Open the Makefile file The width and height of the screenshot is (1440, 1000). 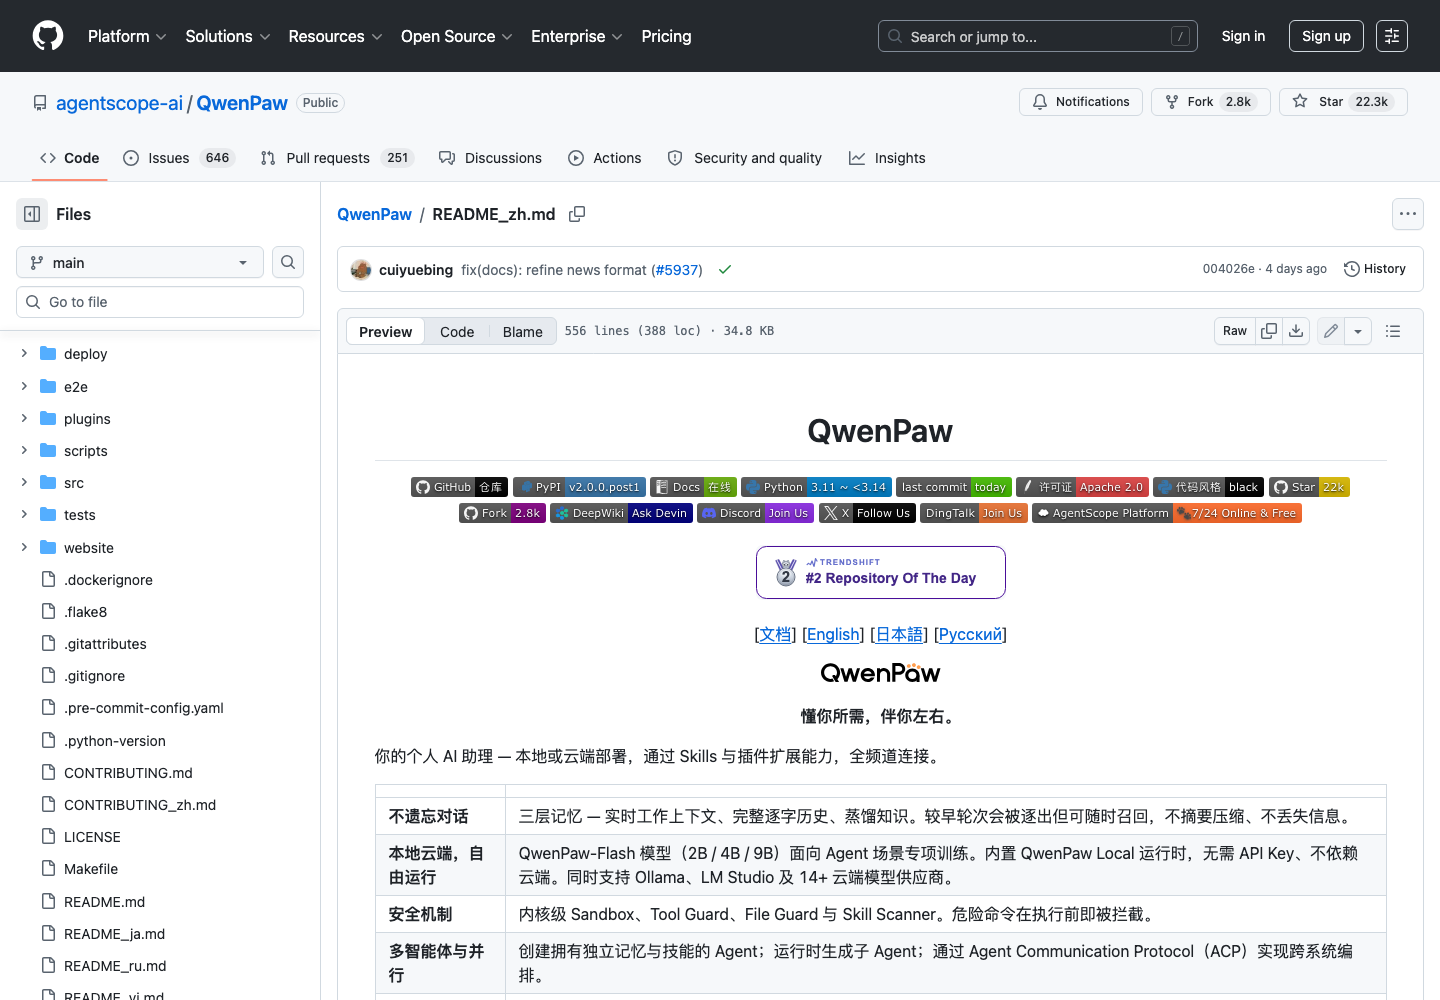point(91,869)
